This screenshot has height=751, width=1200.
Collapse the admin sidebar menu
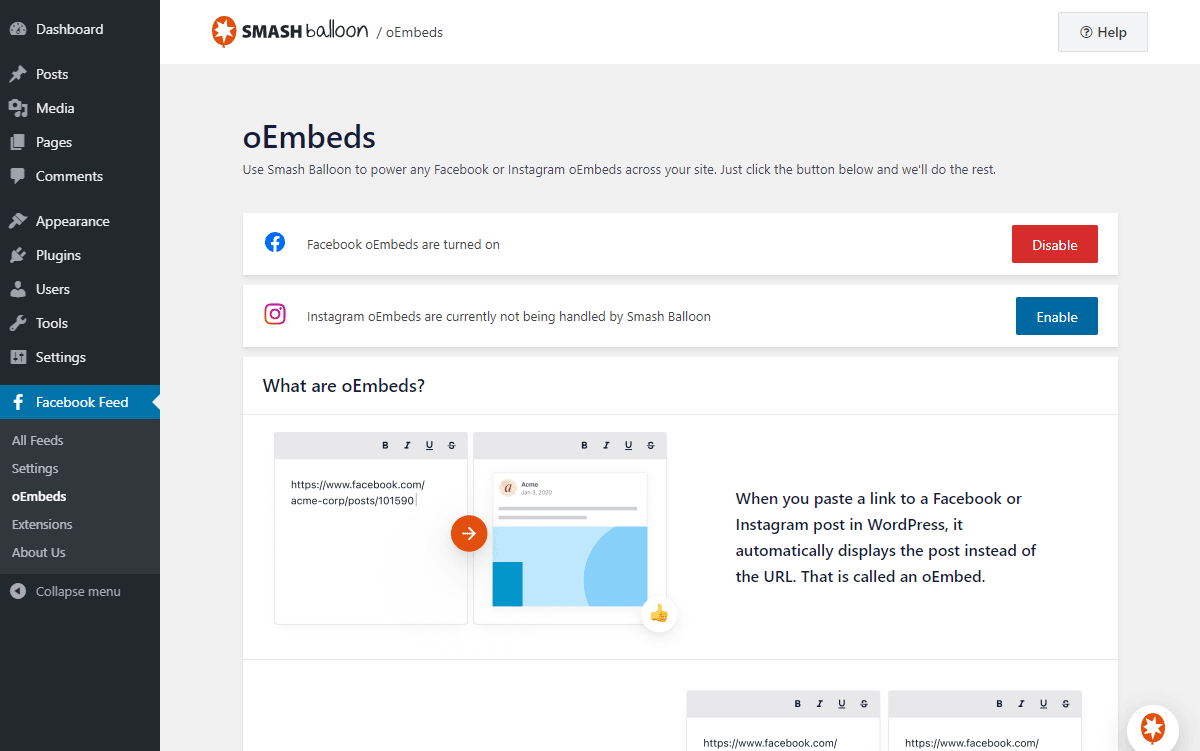[77, 591]
